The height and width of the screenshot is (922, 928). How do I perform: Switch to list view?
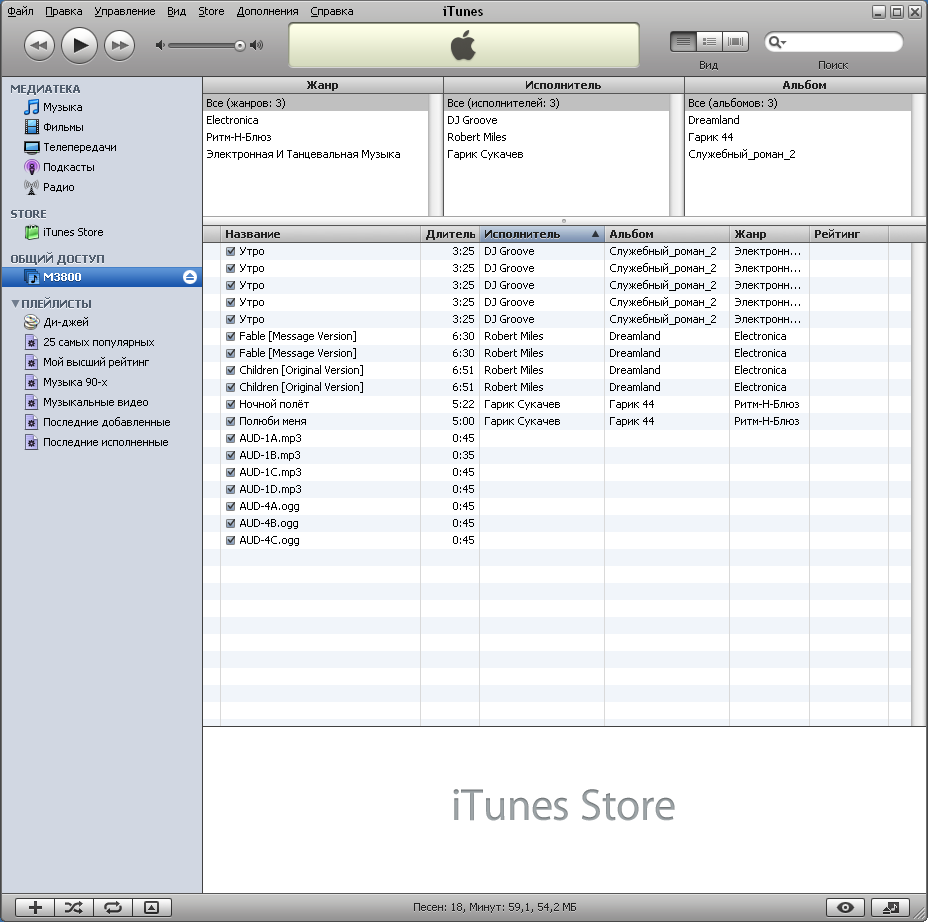(x=684, y=41)
